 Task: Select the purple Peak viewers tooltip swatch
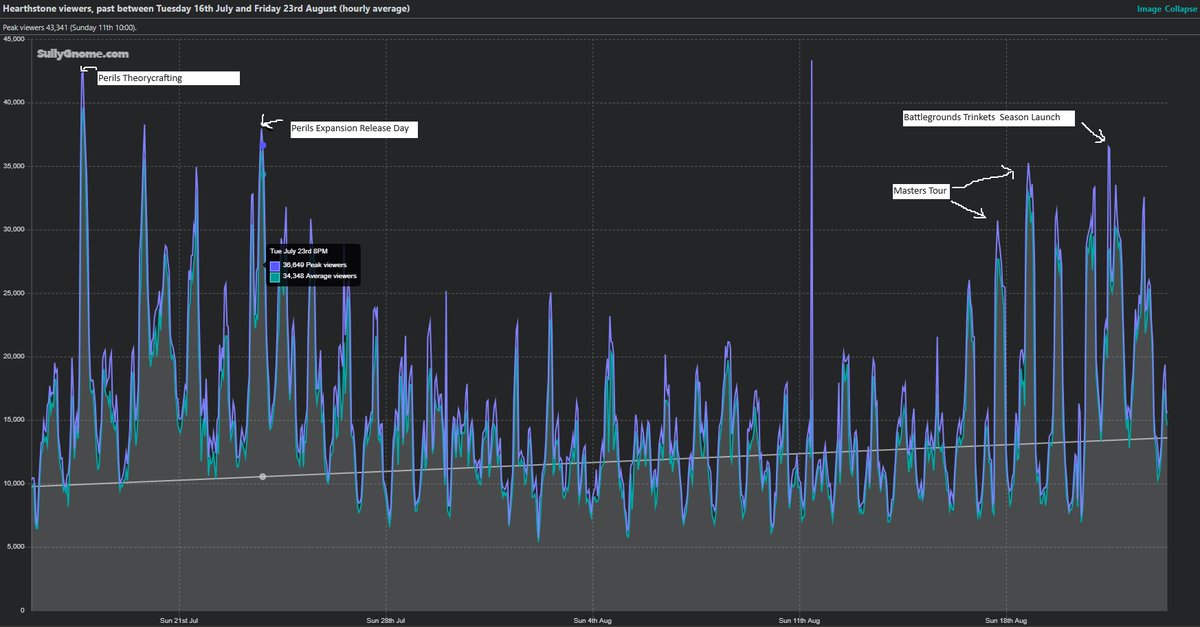(275, 265)
